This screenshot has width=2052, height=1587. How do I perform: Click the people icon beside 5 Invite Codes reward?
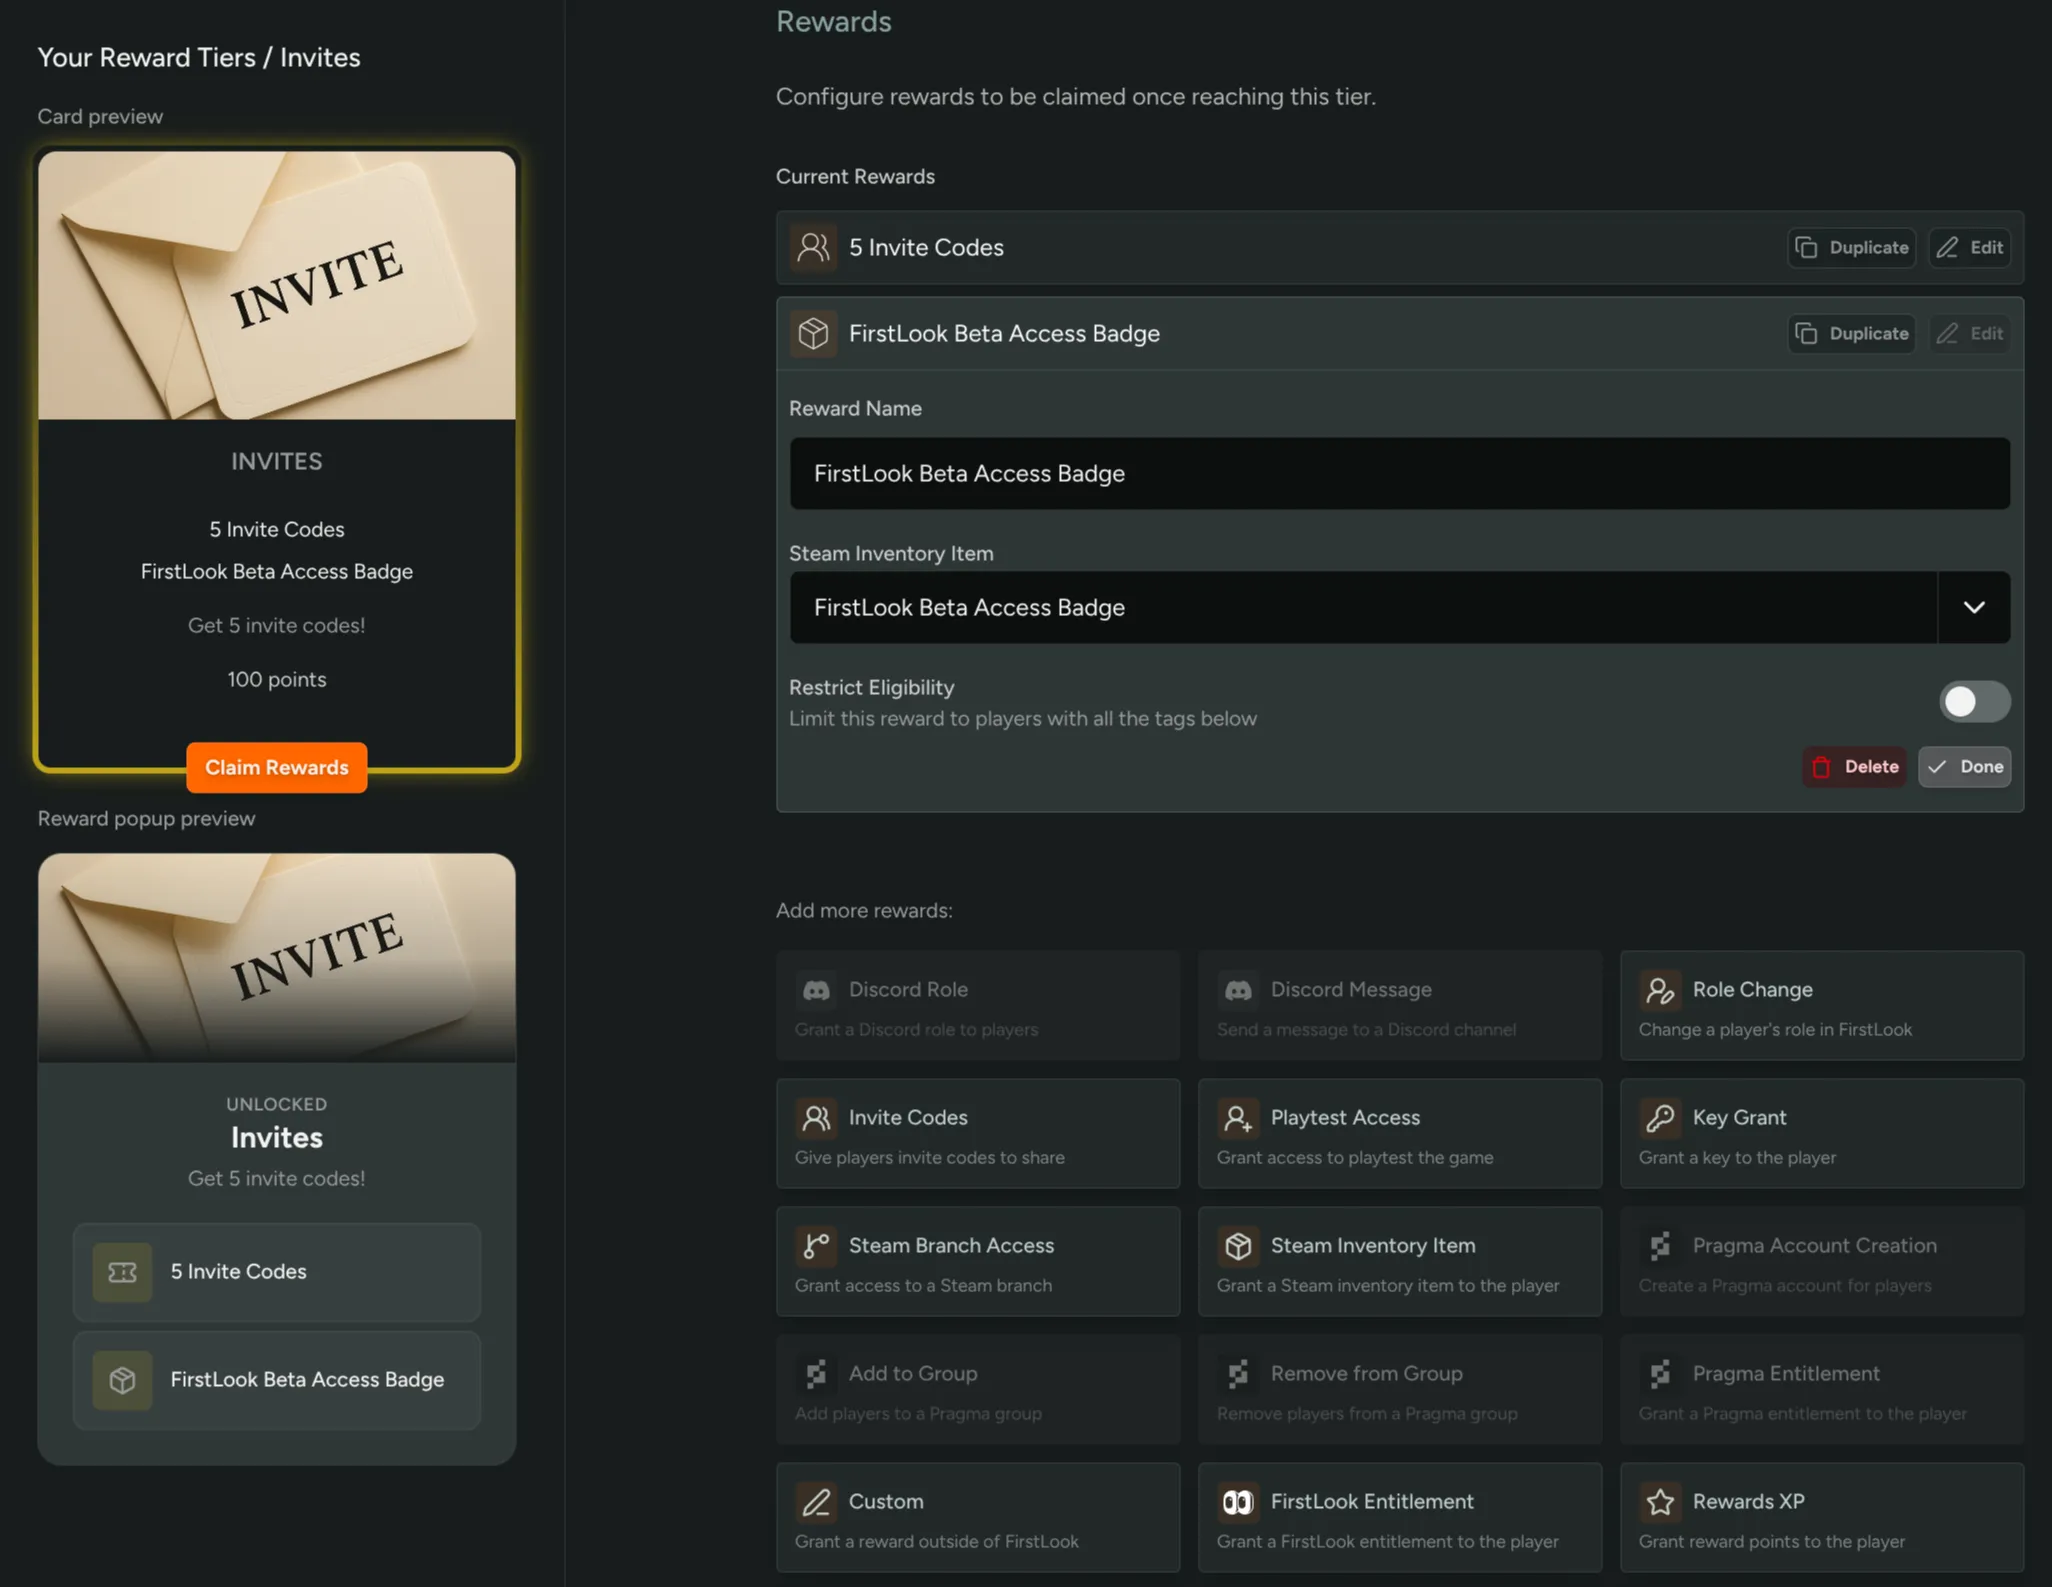point(813,247)
